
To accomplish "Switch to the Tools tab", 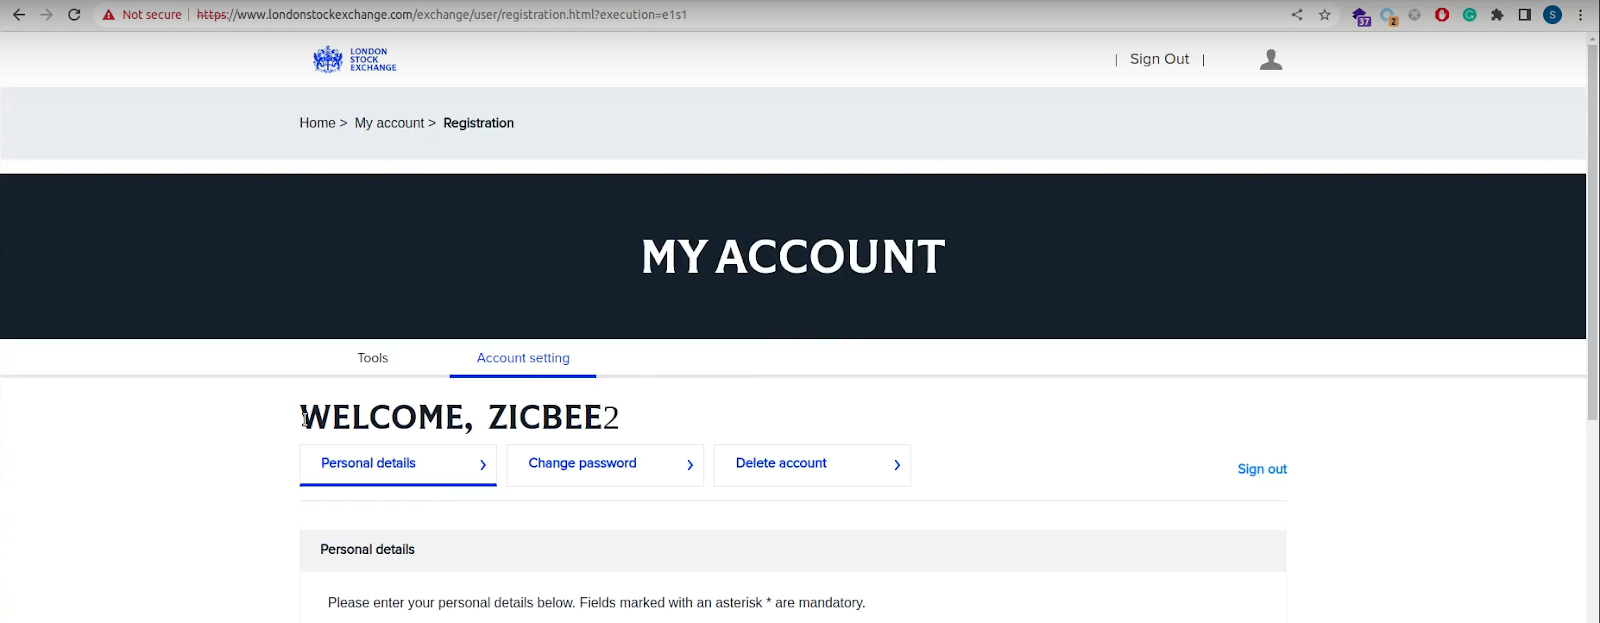I will [373, 358].
